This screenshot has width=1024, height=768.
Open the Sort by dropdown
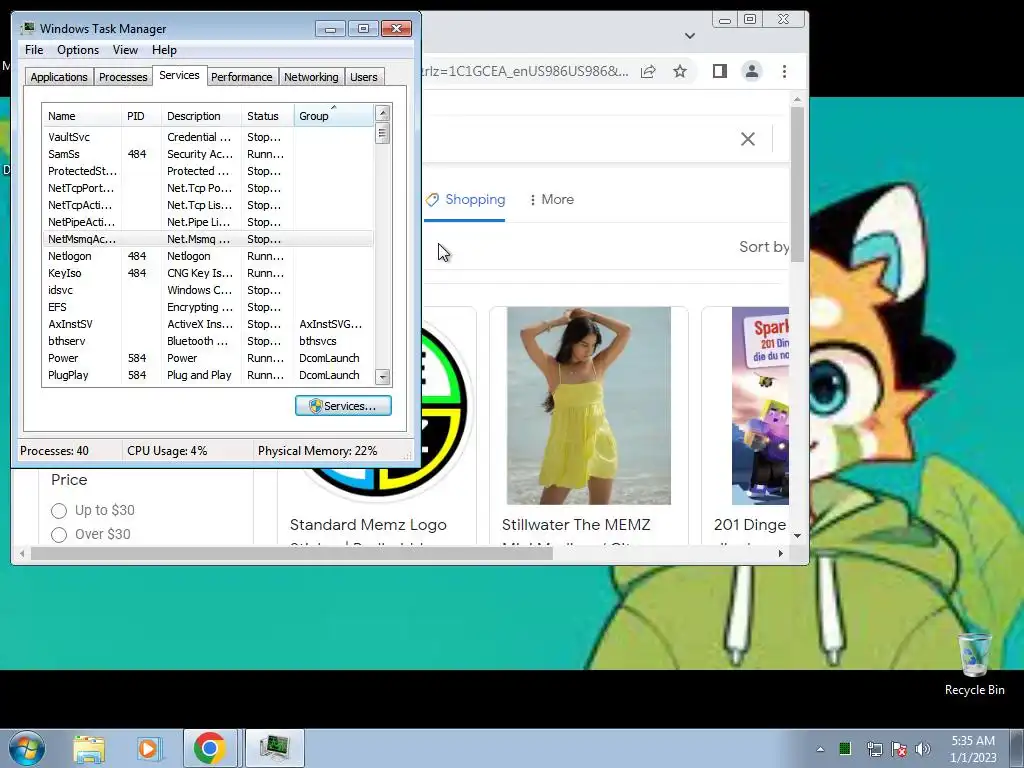point(763,247)
